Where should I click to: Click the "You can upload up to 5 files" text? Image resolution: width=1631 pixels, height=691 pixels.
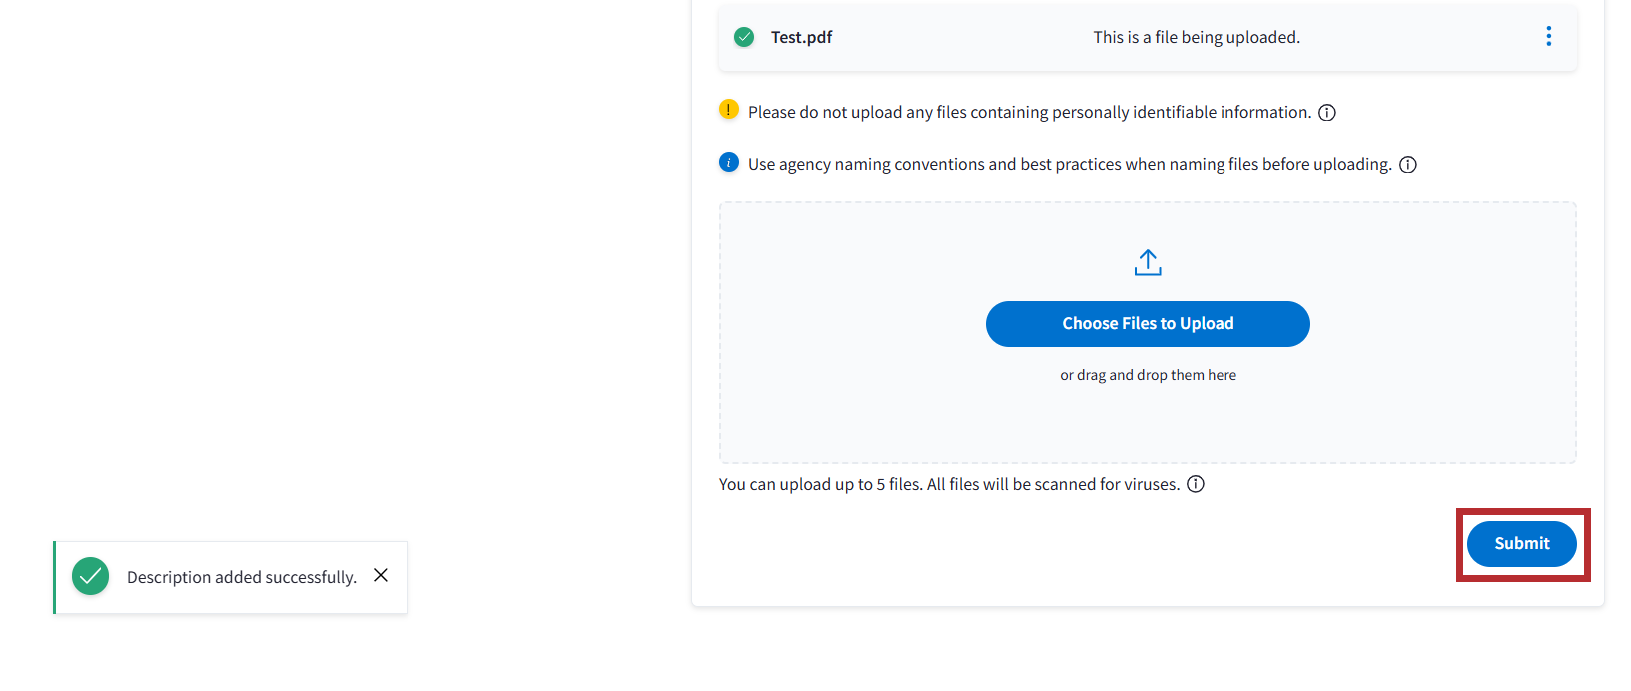click(x=949, y=484)
